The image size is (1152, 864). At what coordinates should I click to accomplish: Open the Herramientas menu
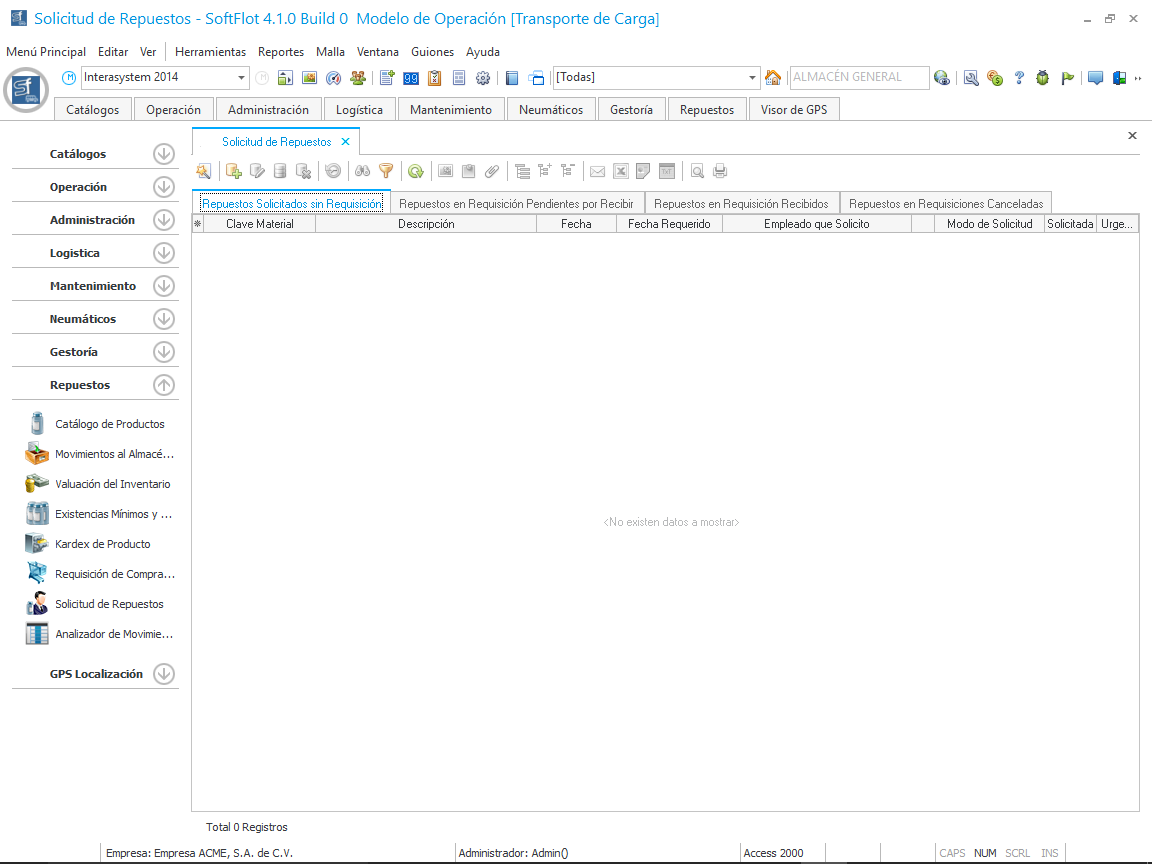[x=210, y=52]
